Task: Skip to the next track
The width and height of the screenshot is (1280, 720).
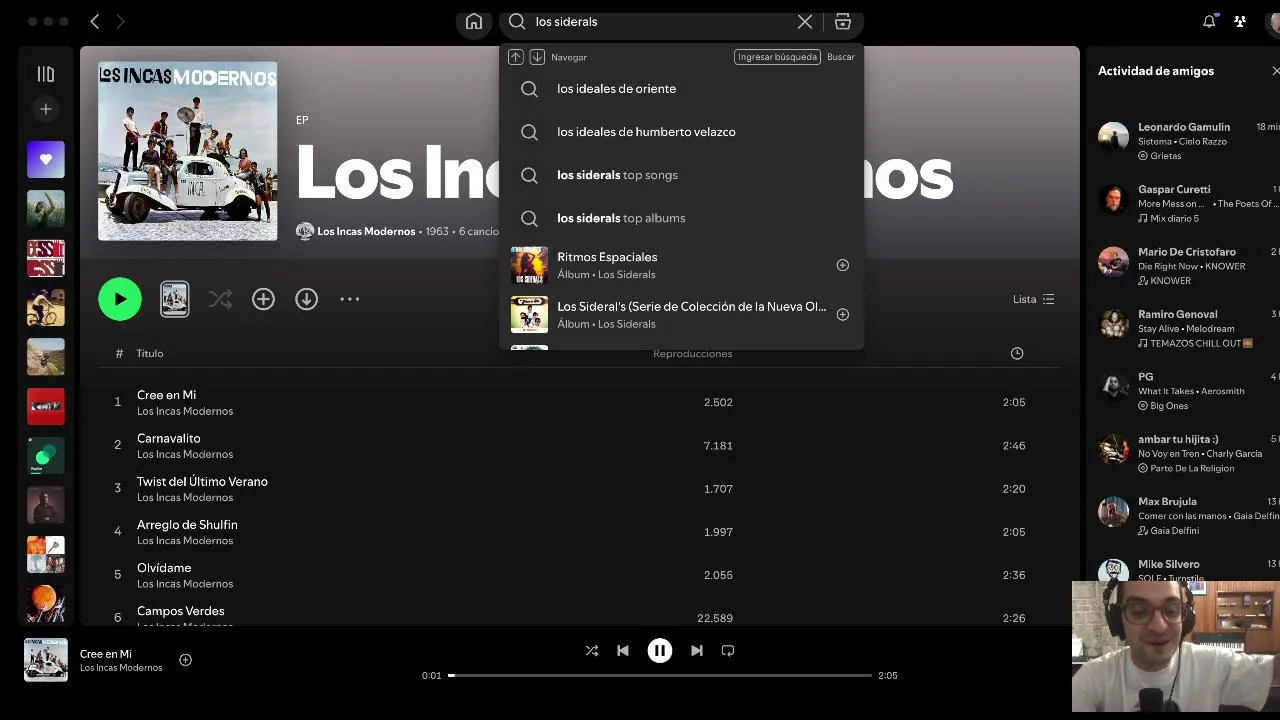Action: [697, 650]
